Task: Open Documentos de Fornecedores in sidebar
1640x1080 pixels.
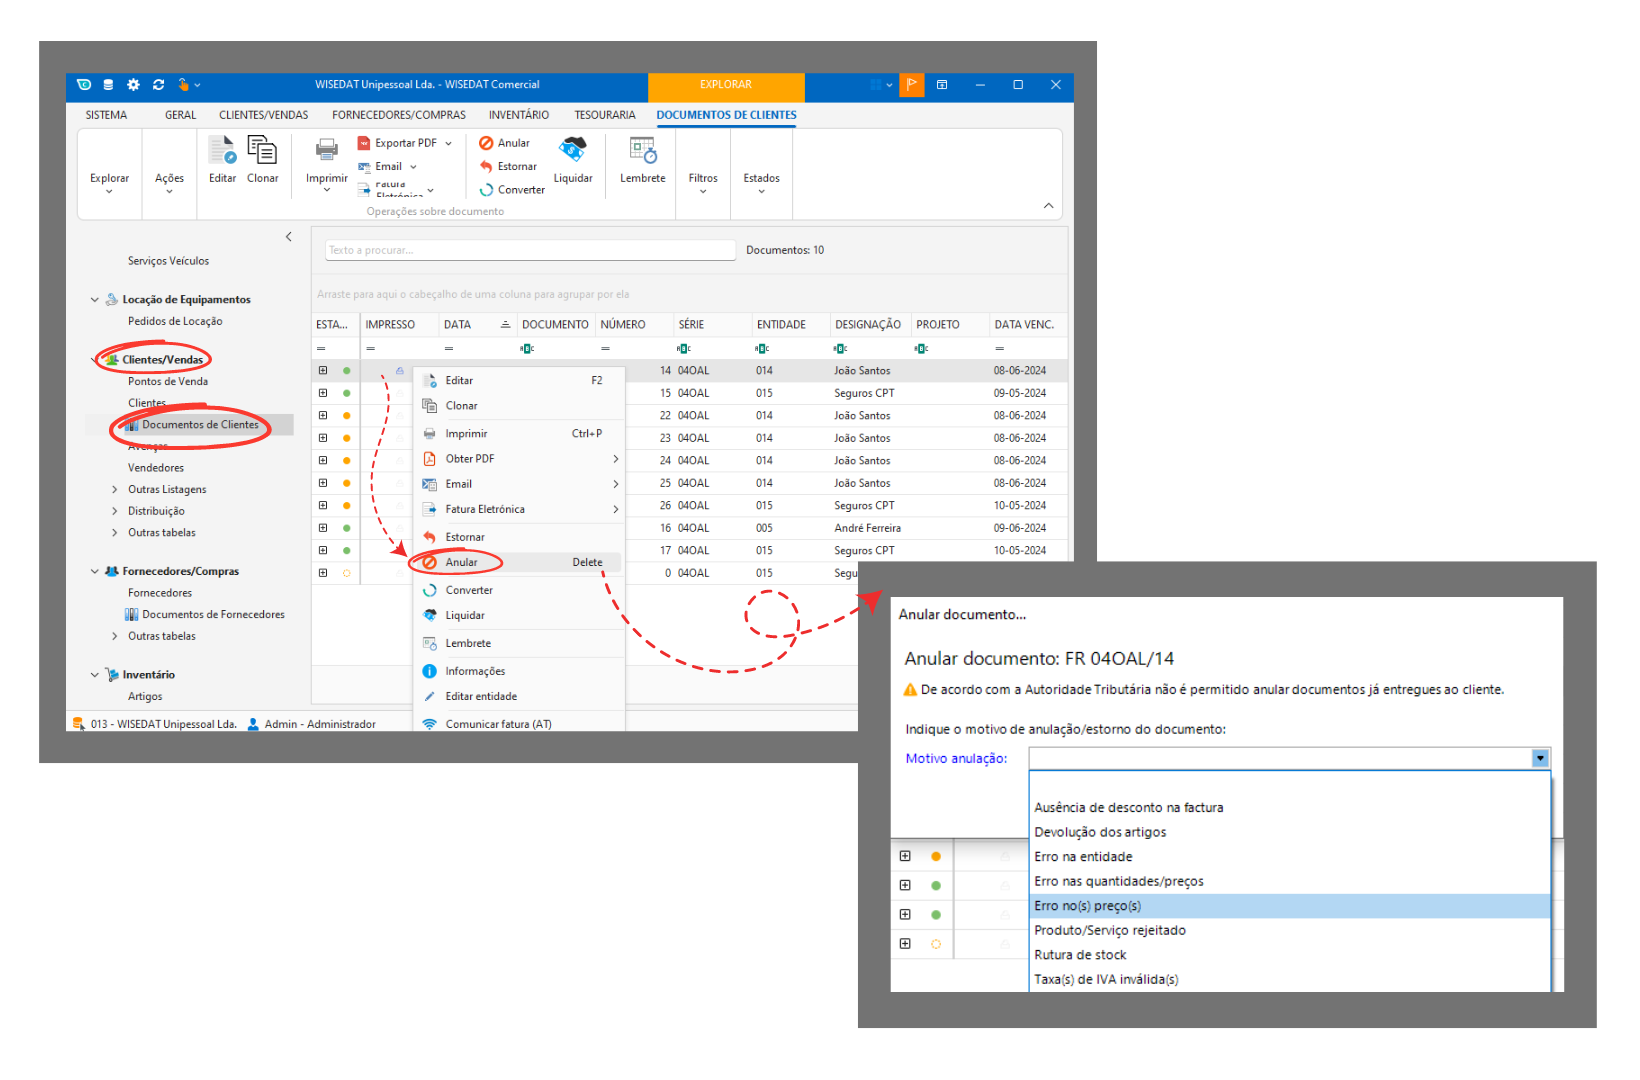Action: coord(213,615)
